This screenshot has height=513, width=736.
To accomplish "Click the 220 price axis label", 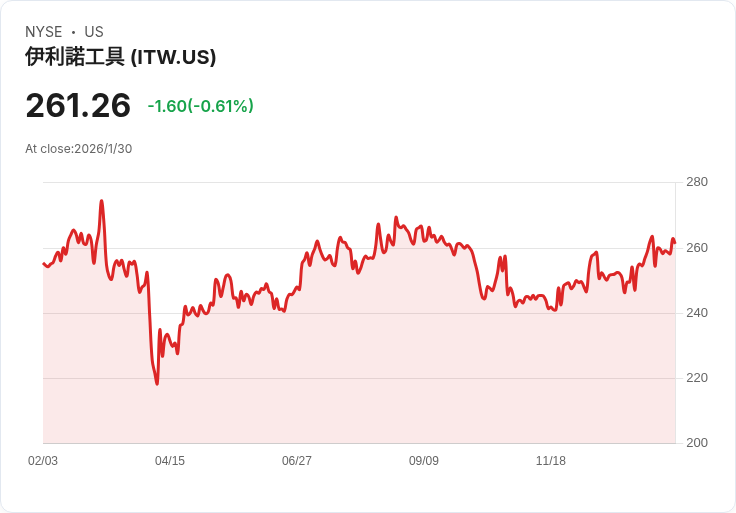I will point(697,378).
